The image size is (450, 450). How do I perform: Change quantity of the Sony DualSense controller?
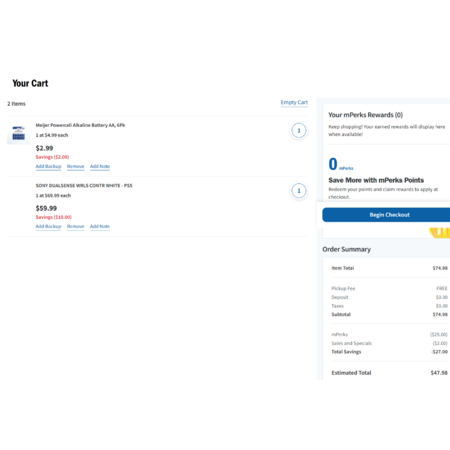point(299,191)
